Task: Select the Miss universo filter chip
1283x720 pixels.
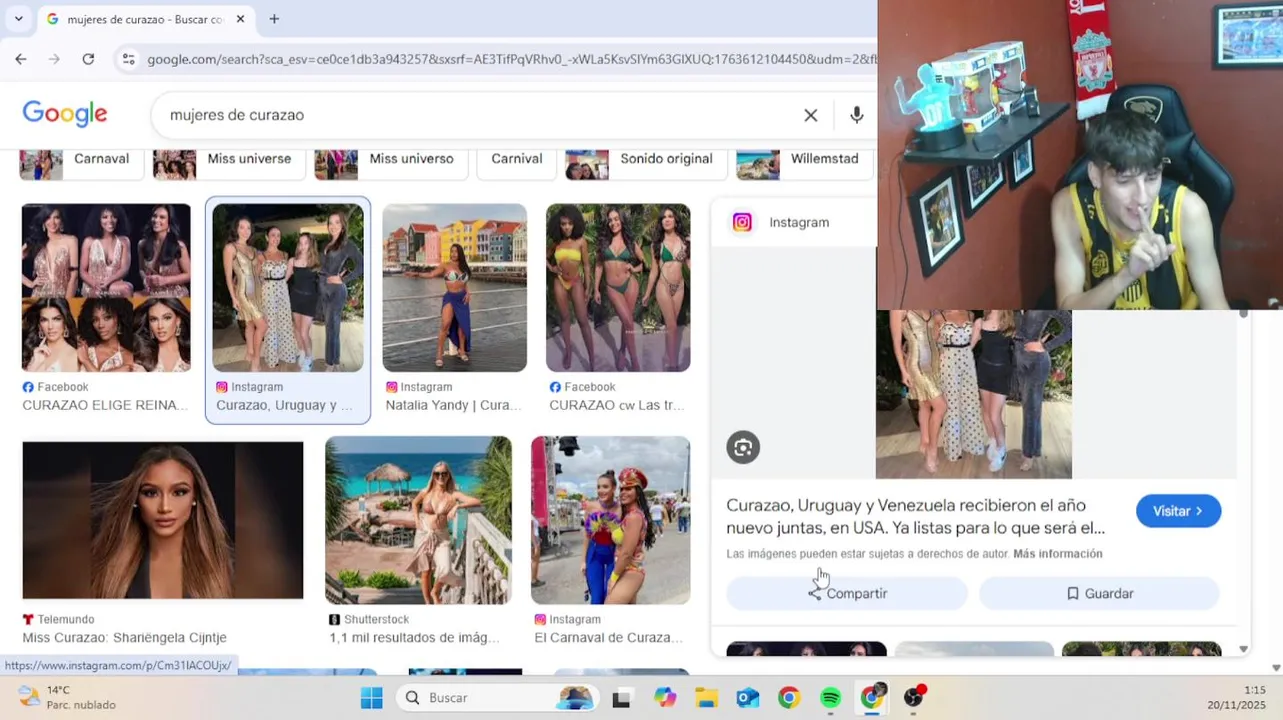Action: pos(391,162)
